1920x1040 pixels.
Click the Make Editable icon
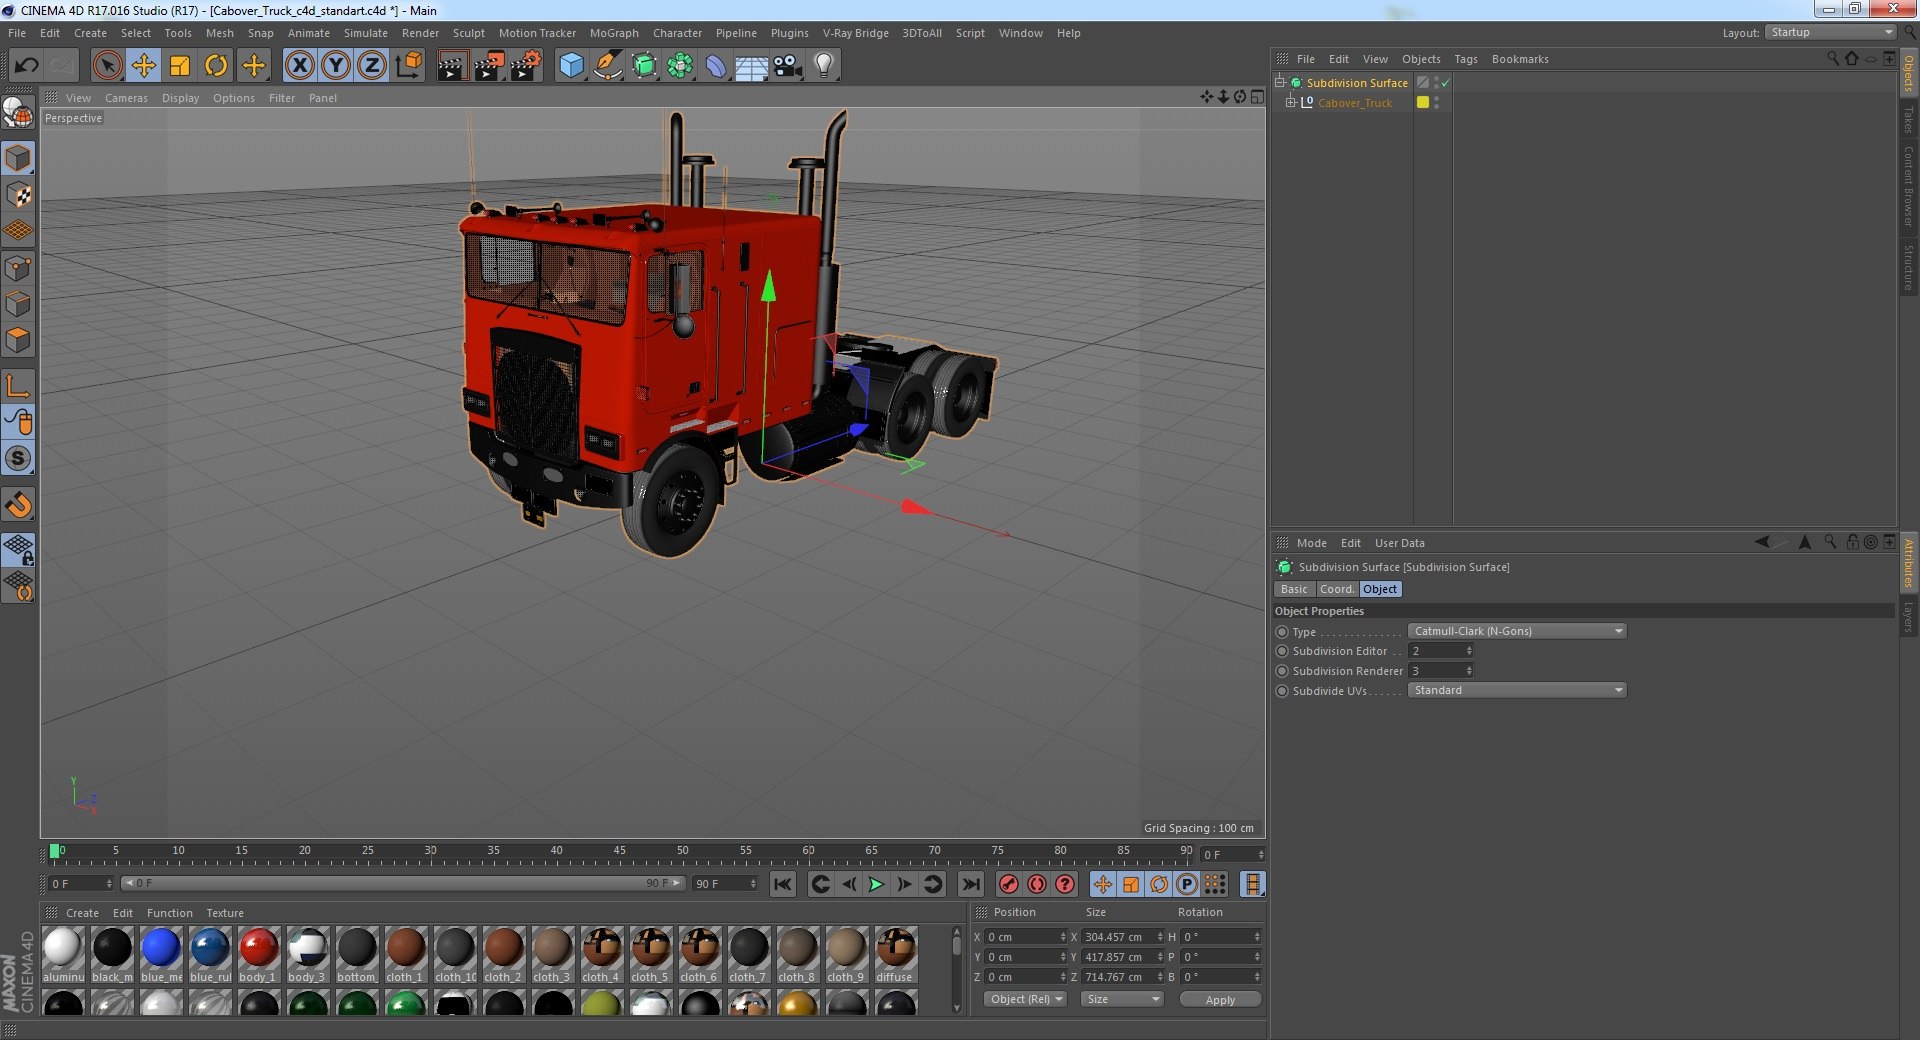coord(18,113)
